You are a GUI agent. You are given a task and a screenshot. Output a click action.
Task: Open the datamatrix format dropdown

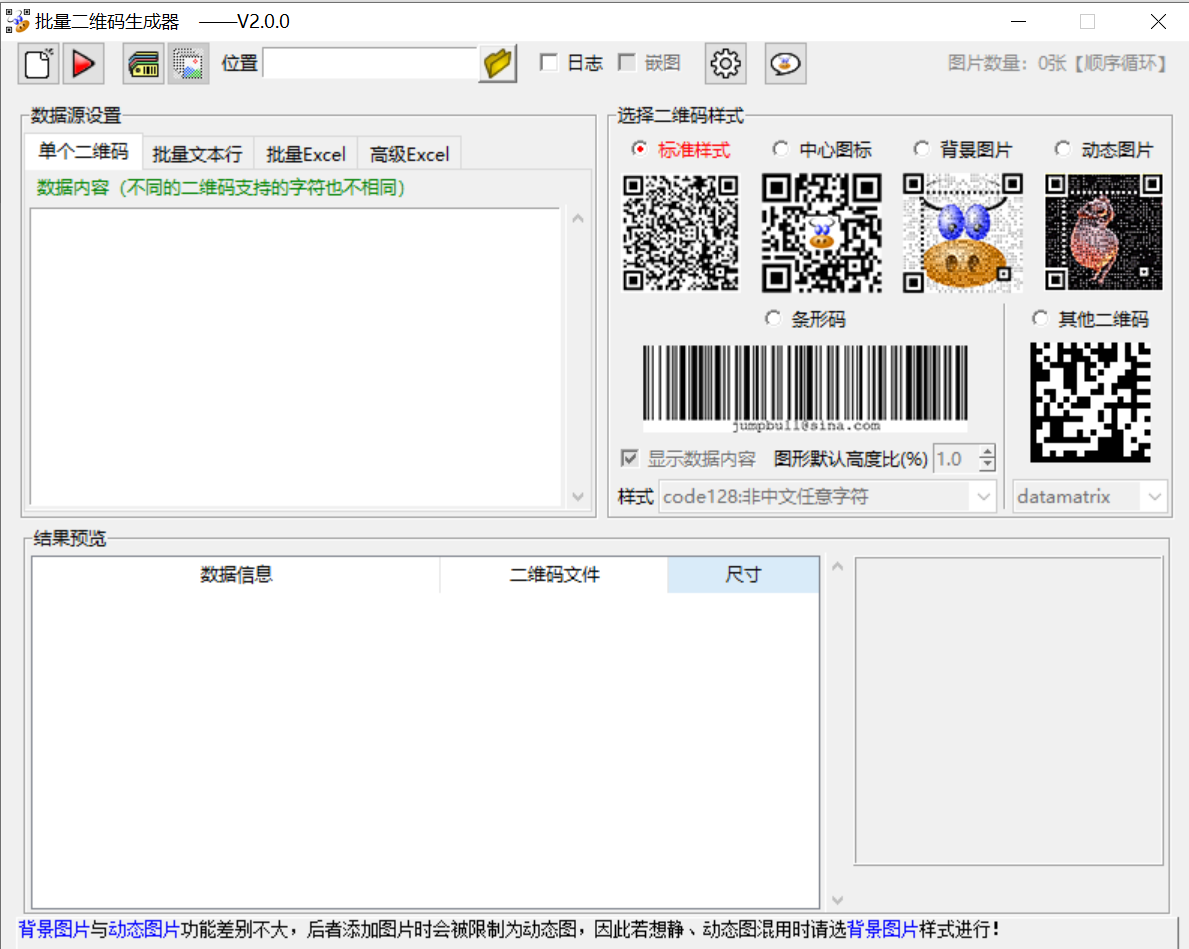click(1088, 496)
